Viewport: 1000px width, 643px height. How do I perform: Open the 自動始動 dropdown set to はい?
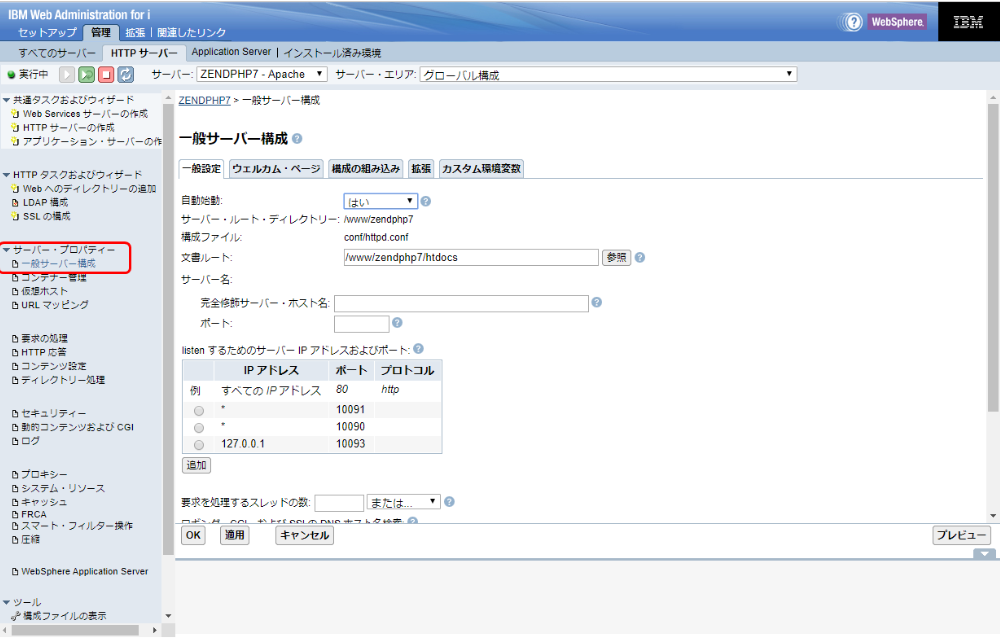click(x=381, y=202)
